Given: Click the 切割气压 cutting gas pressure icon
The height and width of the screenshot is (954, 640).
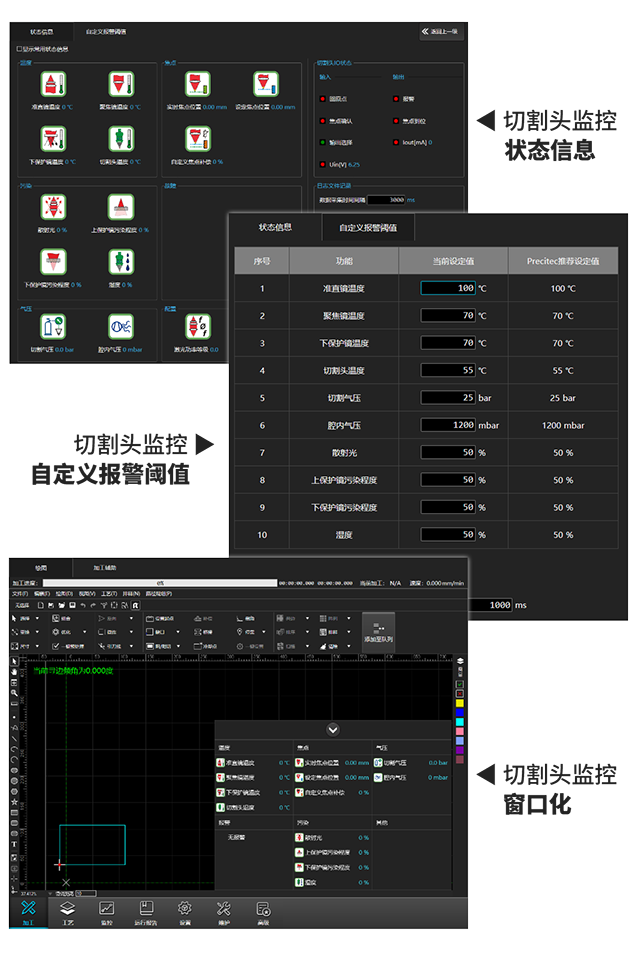Looking at the screenshot, I should point(52,326).
